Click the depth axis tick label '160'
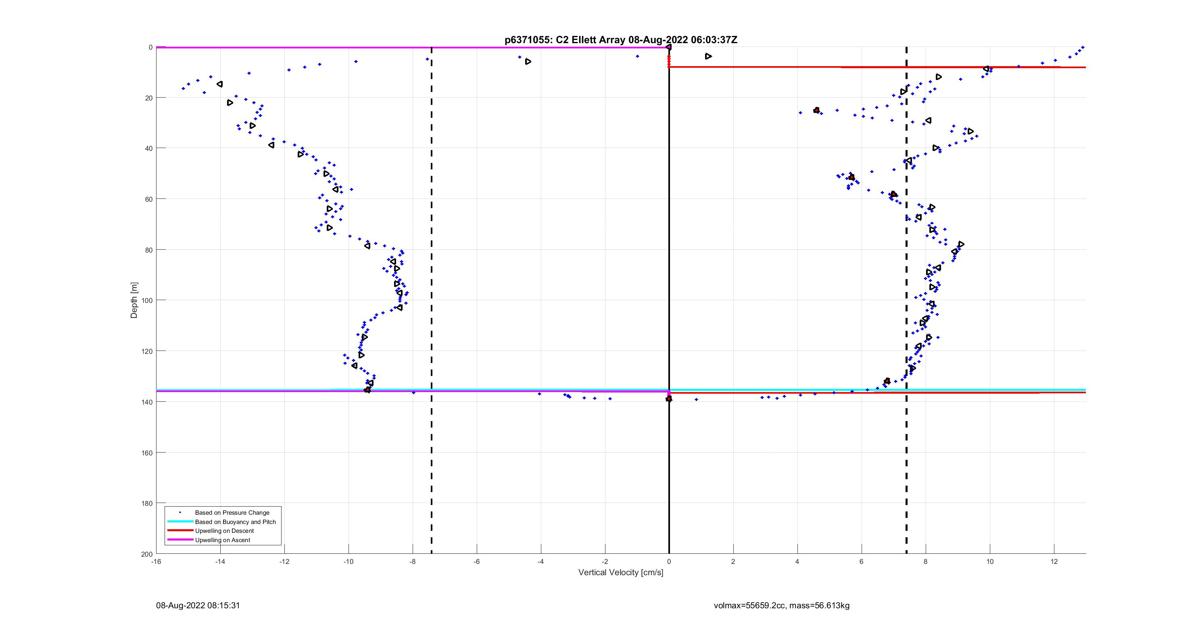Screen dimensions: 1200x622 [x=146, y=452]
